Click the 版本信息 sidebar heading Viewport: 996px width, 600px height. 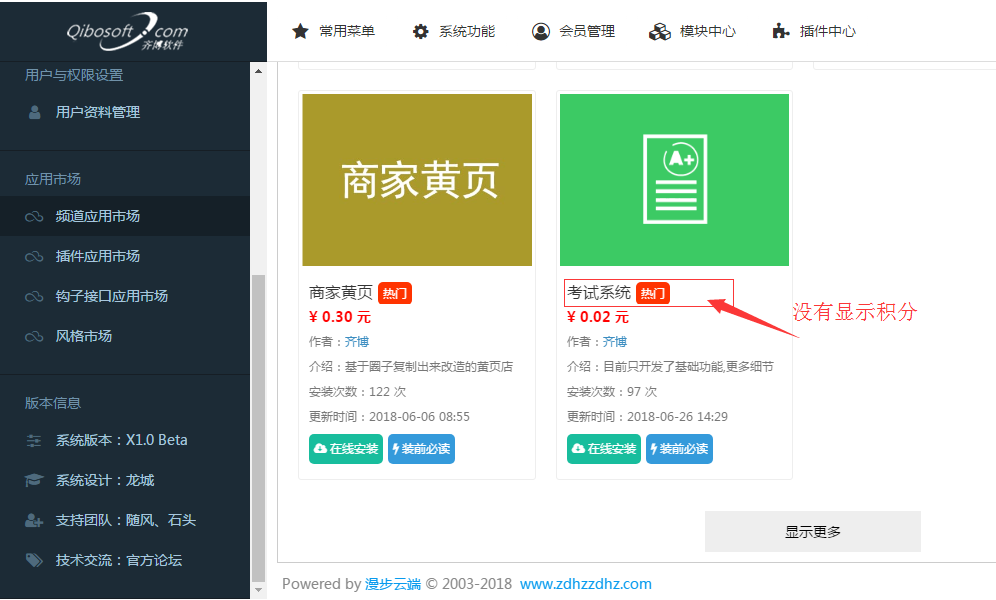(x=53, y=403)
